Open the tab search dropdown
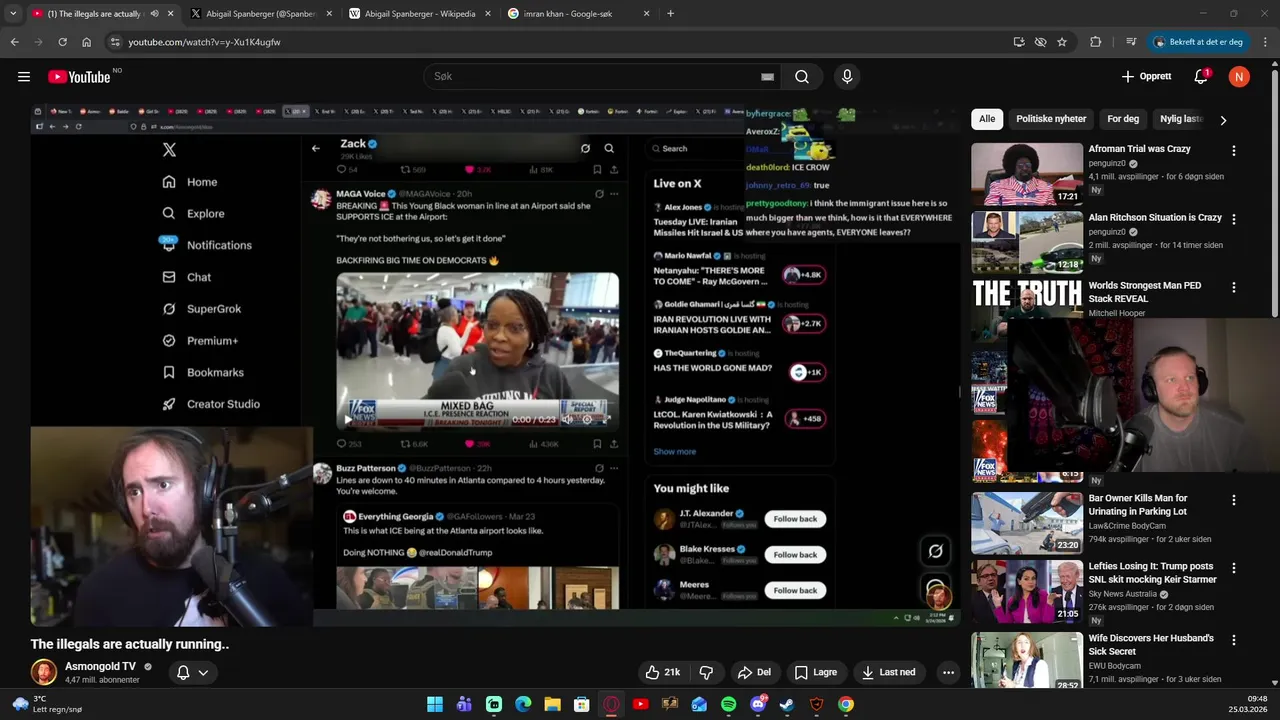Image resolution: width=1280 pixels, height=720 pixels. (x=13, y=14)
